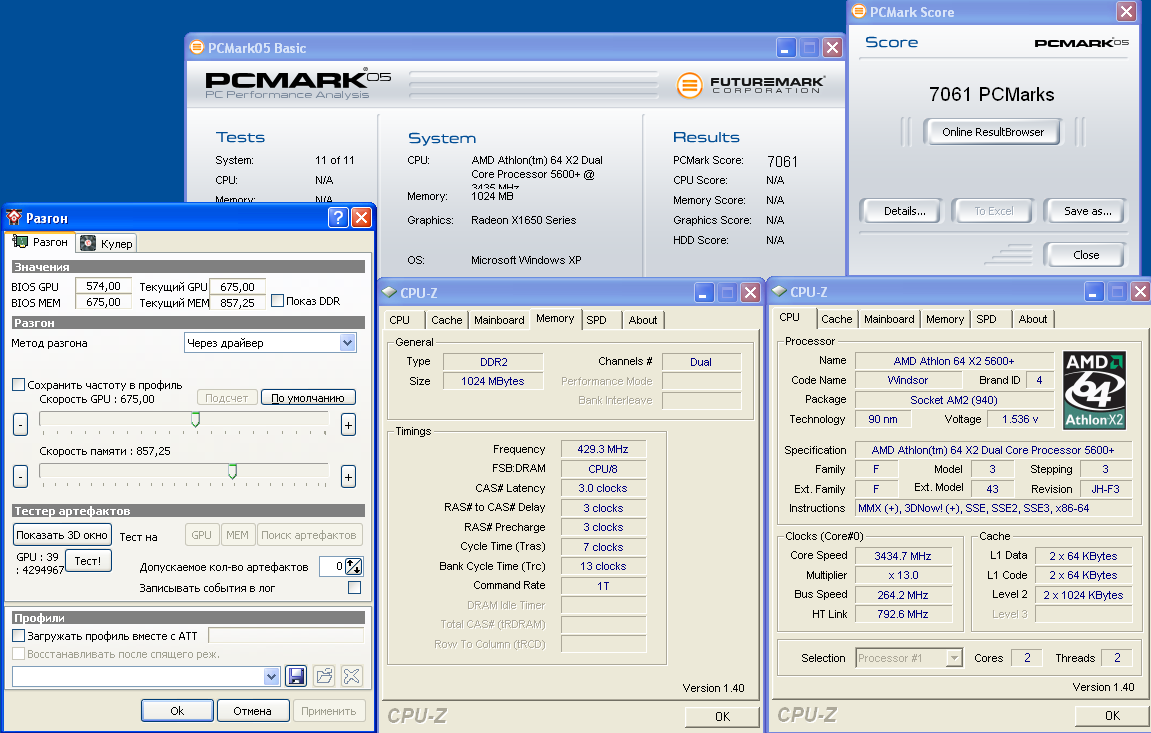Click Показать 3D окно button

pyautogui.click(x=62, y=535)
